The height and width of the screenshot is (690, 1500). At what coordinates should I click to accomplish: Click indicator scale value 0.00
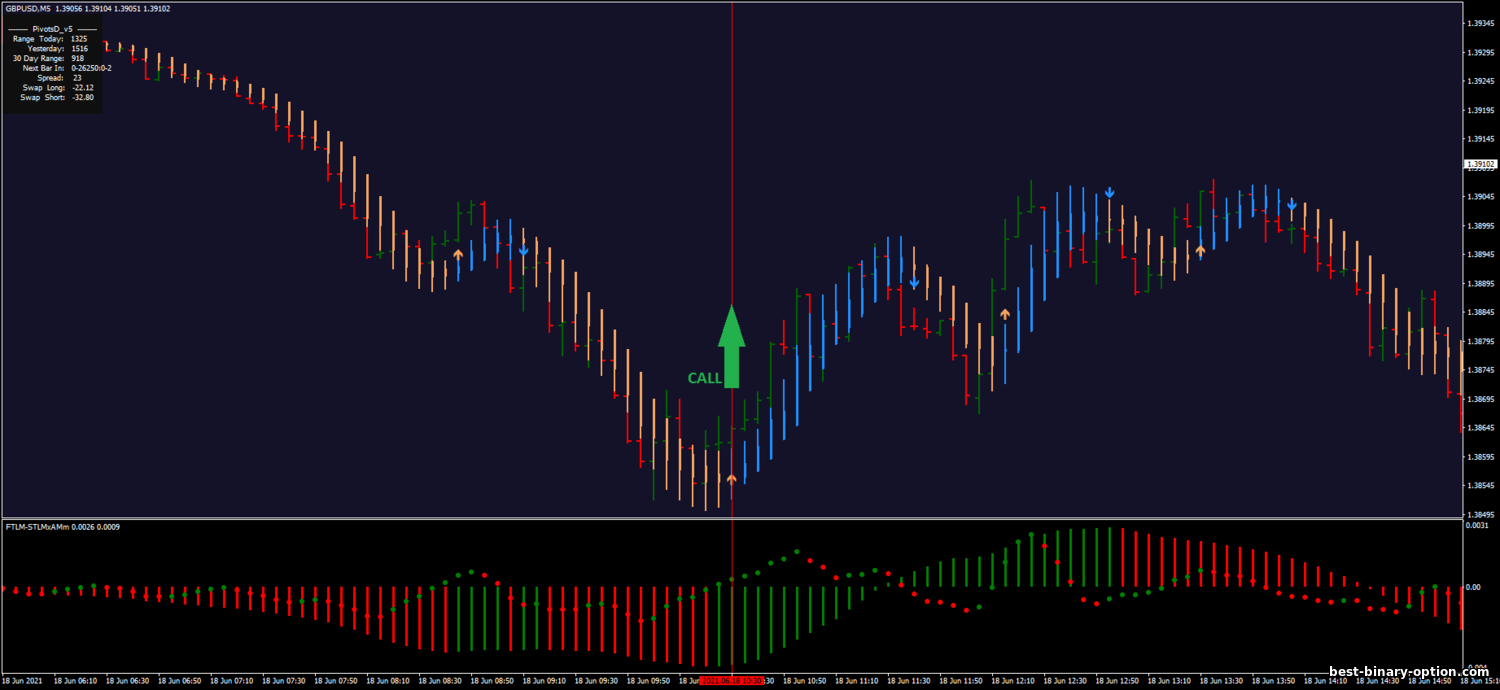(x=1474, y=587)
